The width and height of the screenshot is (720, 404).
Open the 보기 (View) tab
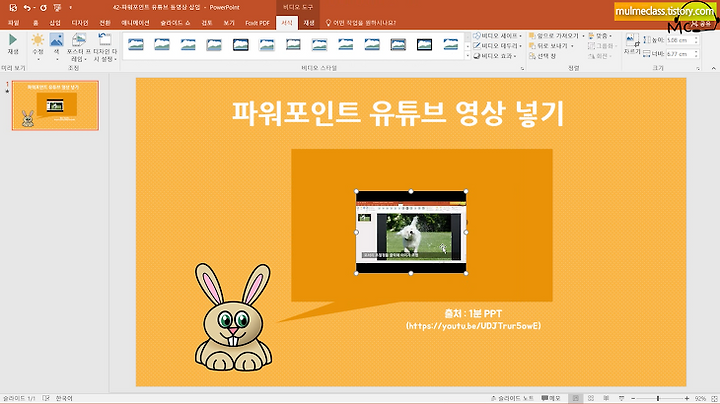[229, 23]
